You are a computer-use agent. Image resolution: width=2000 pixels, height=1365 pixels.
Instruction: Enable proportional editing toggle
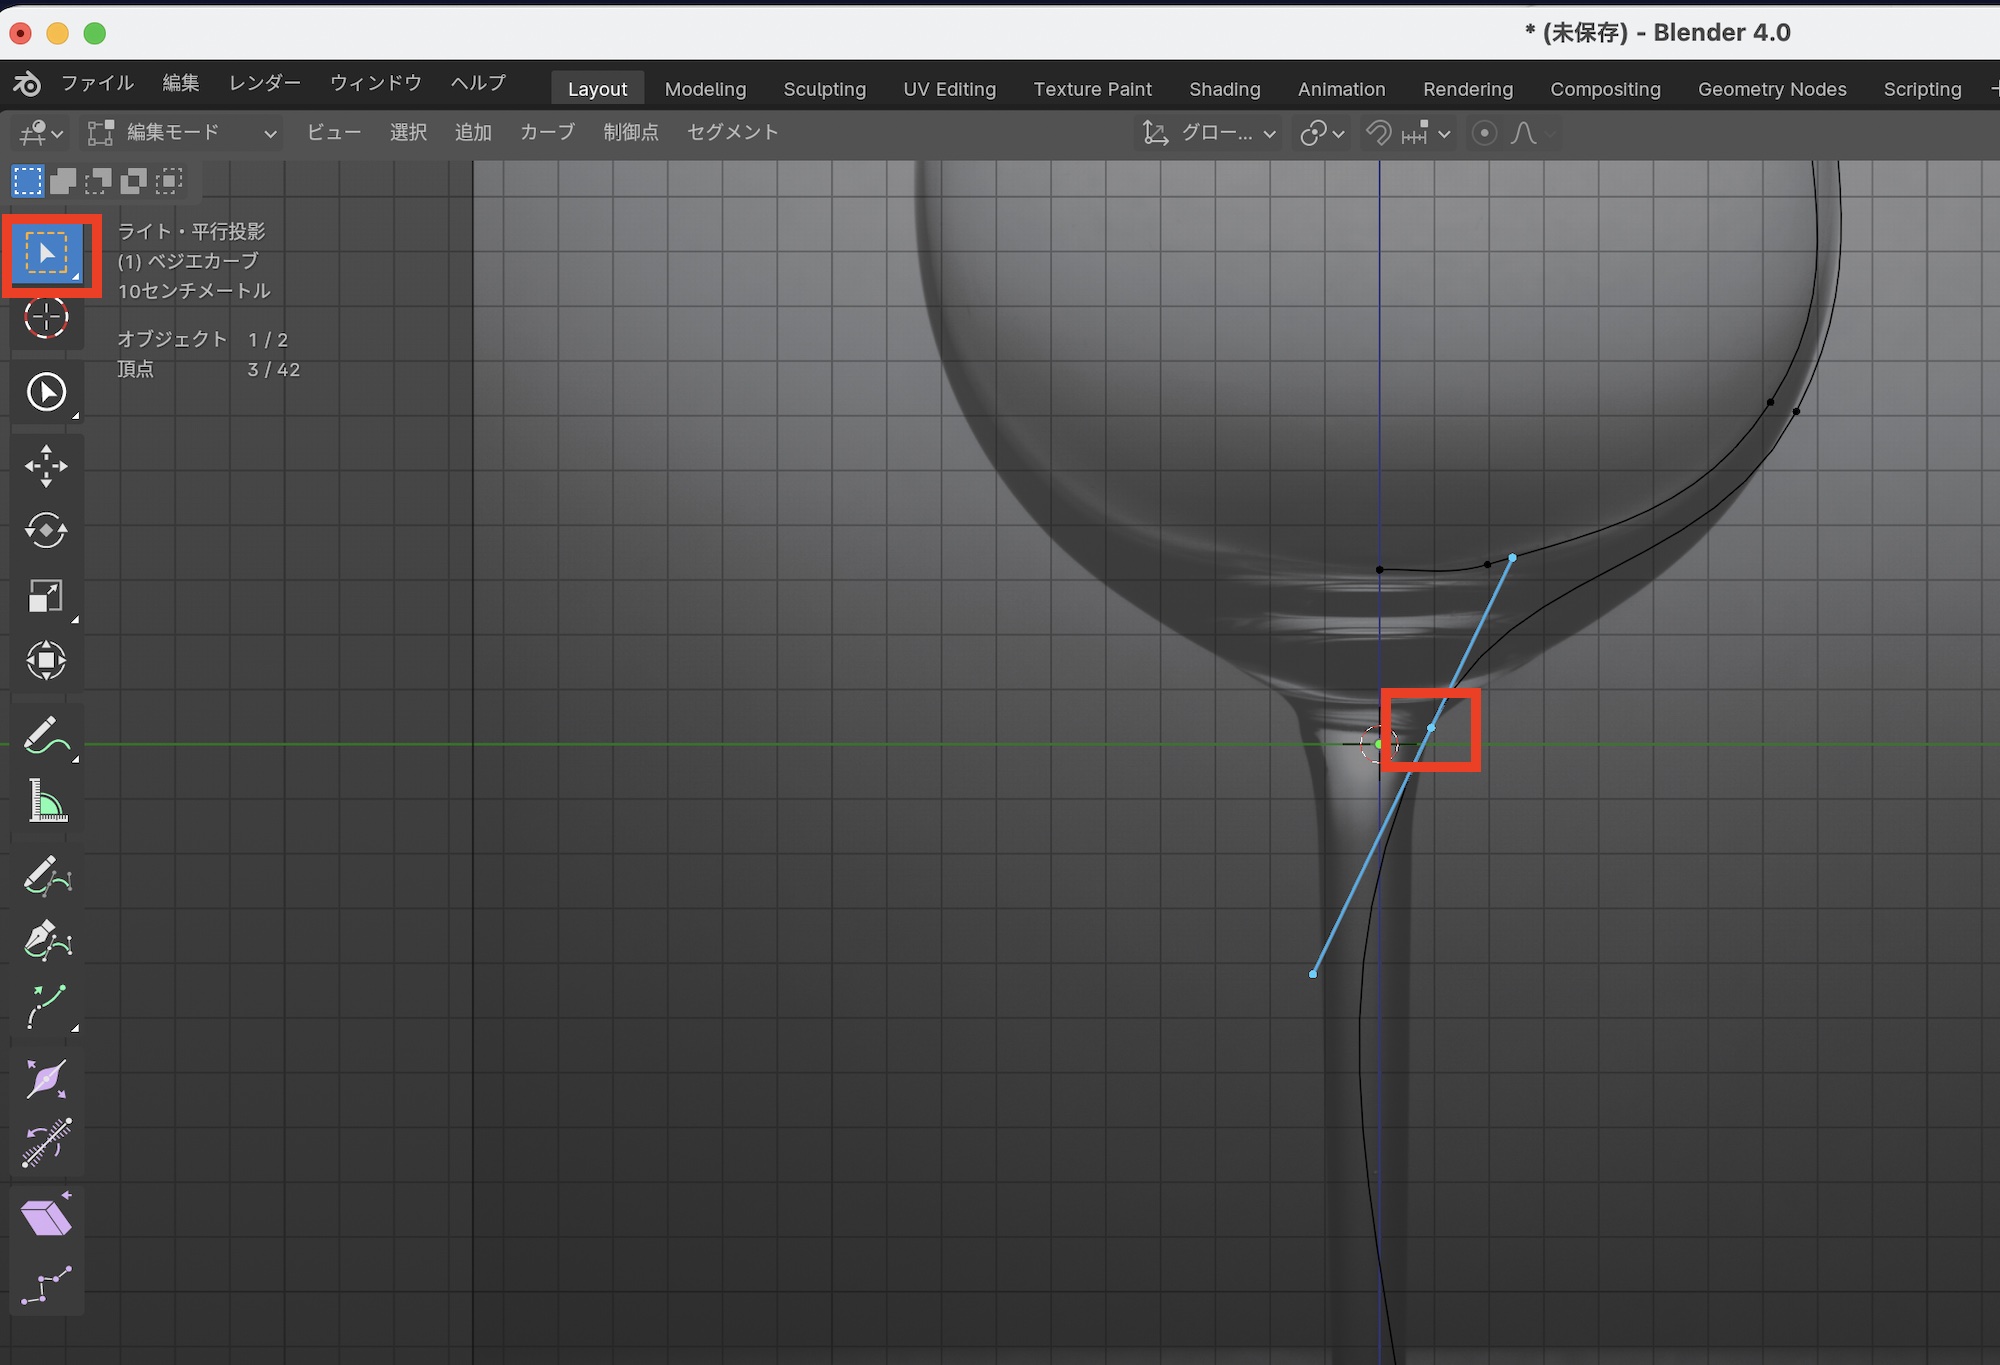(x=1484, y=133)
